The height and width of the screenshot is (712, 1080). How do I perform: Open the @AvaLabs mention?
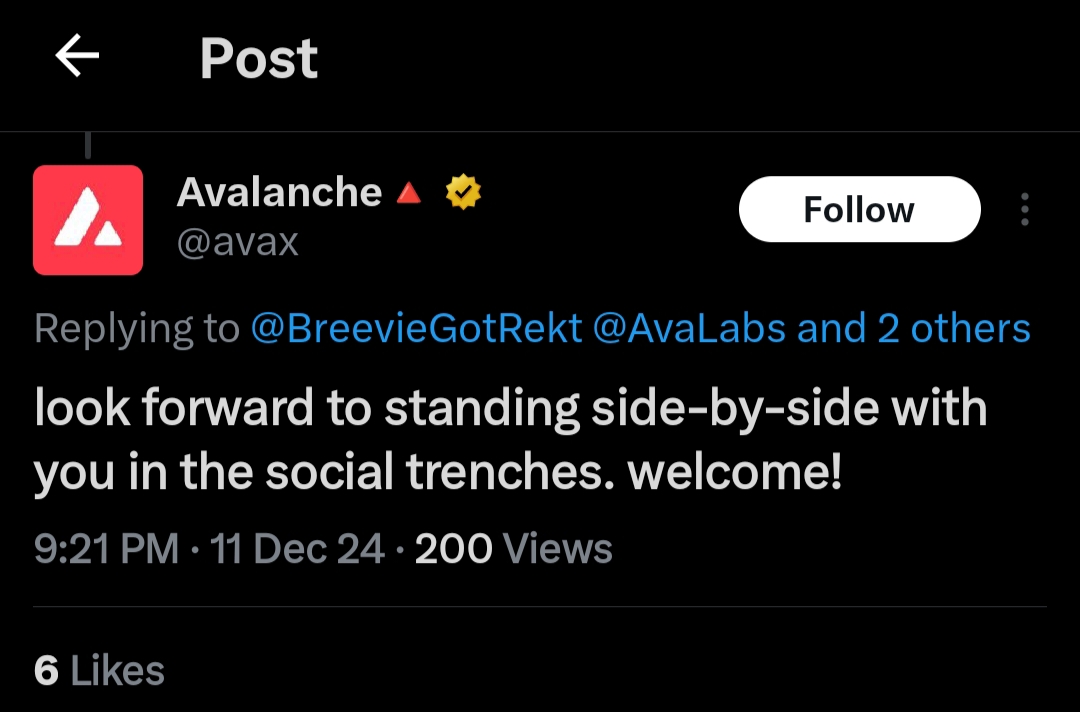689,328
